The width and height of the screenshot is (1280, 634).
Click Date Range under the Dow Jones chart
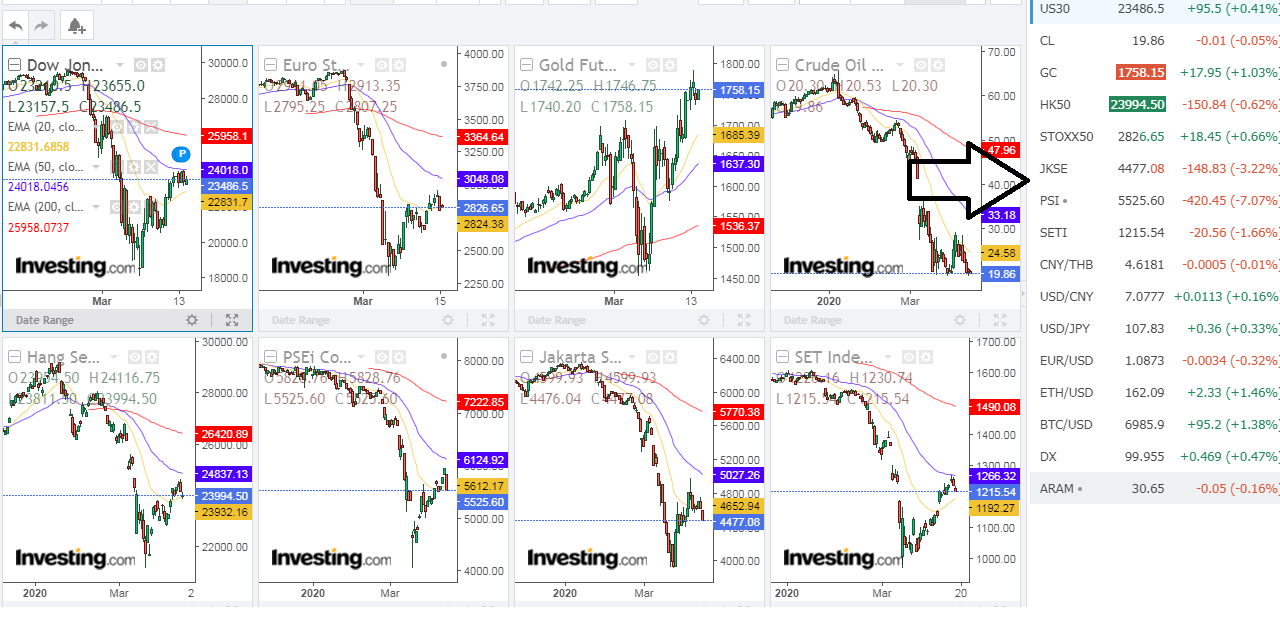coord(43,320)
